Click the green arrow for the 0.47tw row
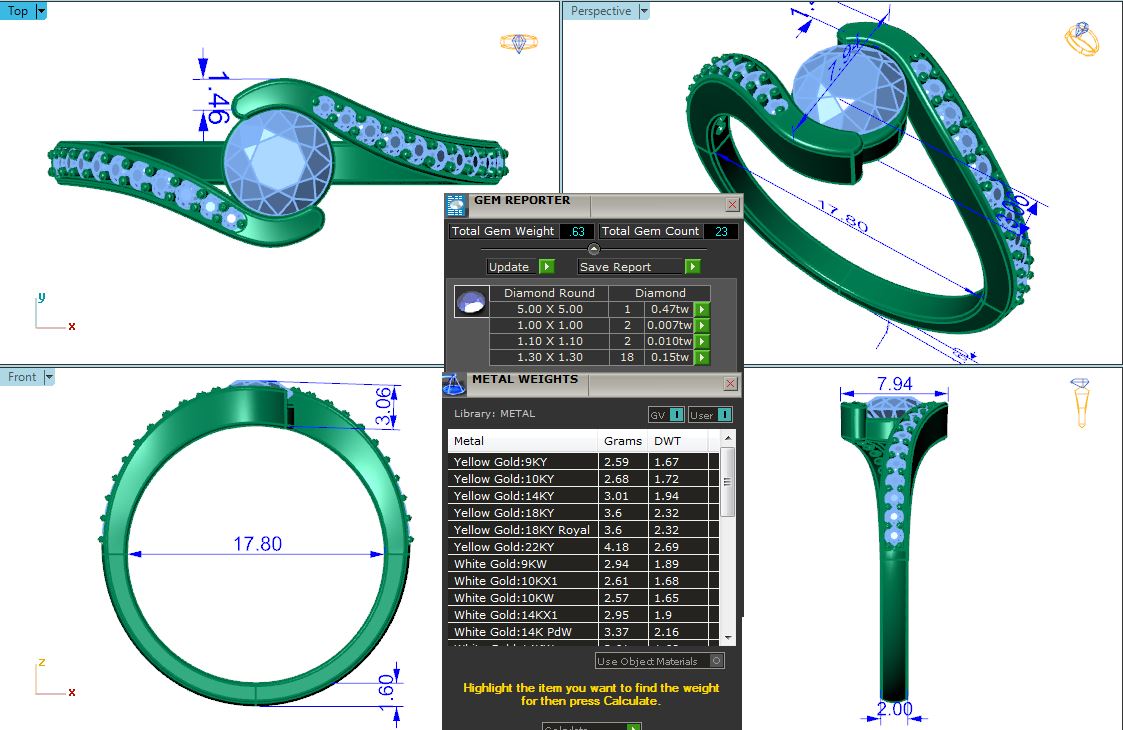This screenshot has height=730, width=1123. [702, 309]
